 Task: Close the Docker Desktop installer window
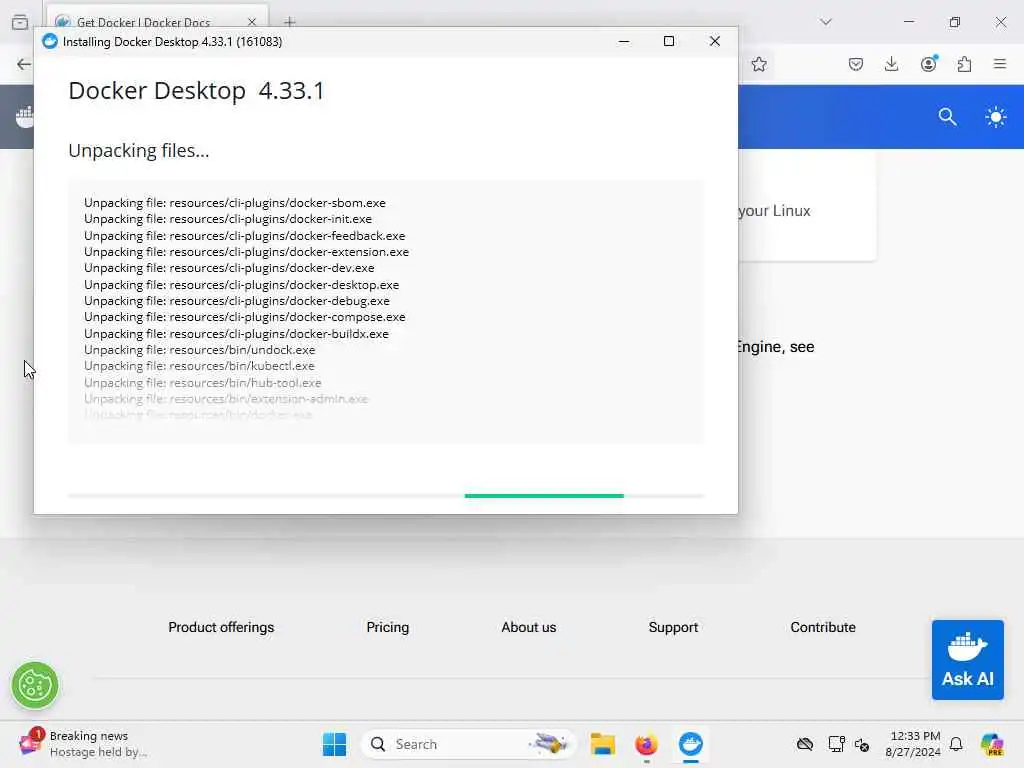(714, 41)
